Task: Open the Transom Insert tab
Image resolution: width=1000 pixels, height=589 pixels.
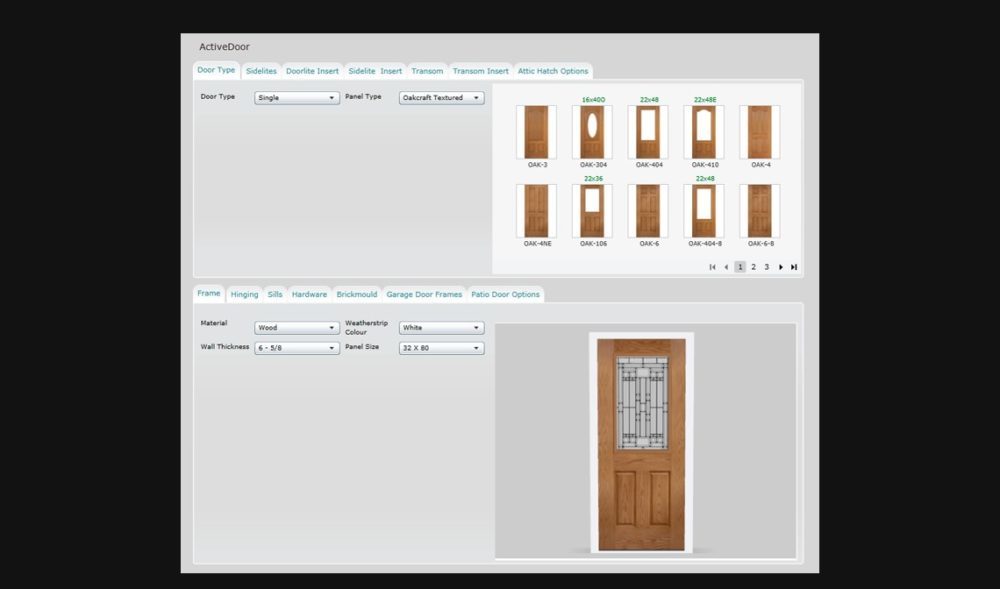Action: point(480,71)
